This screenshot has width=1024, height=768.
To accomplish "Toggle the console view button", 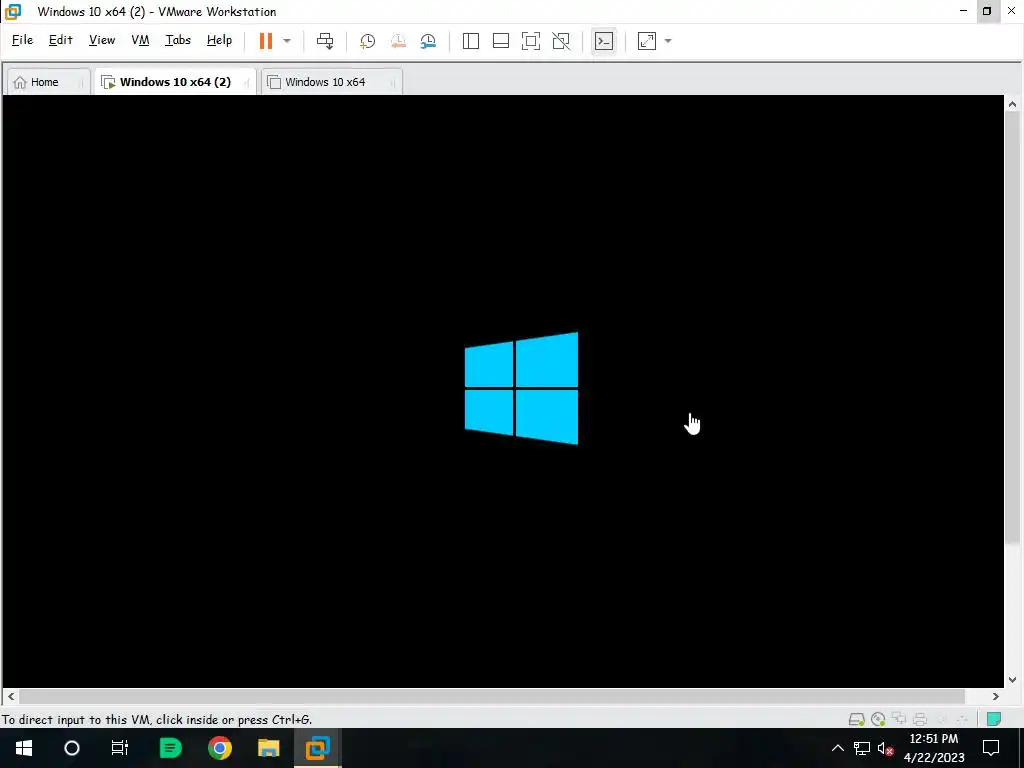I will [x=603, y=41].
